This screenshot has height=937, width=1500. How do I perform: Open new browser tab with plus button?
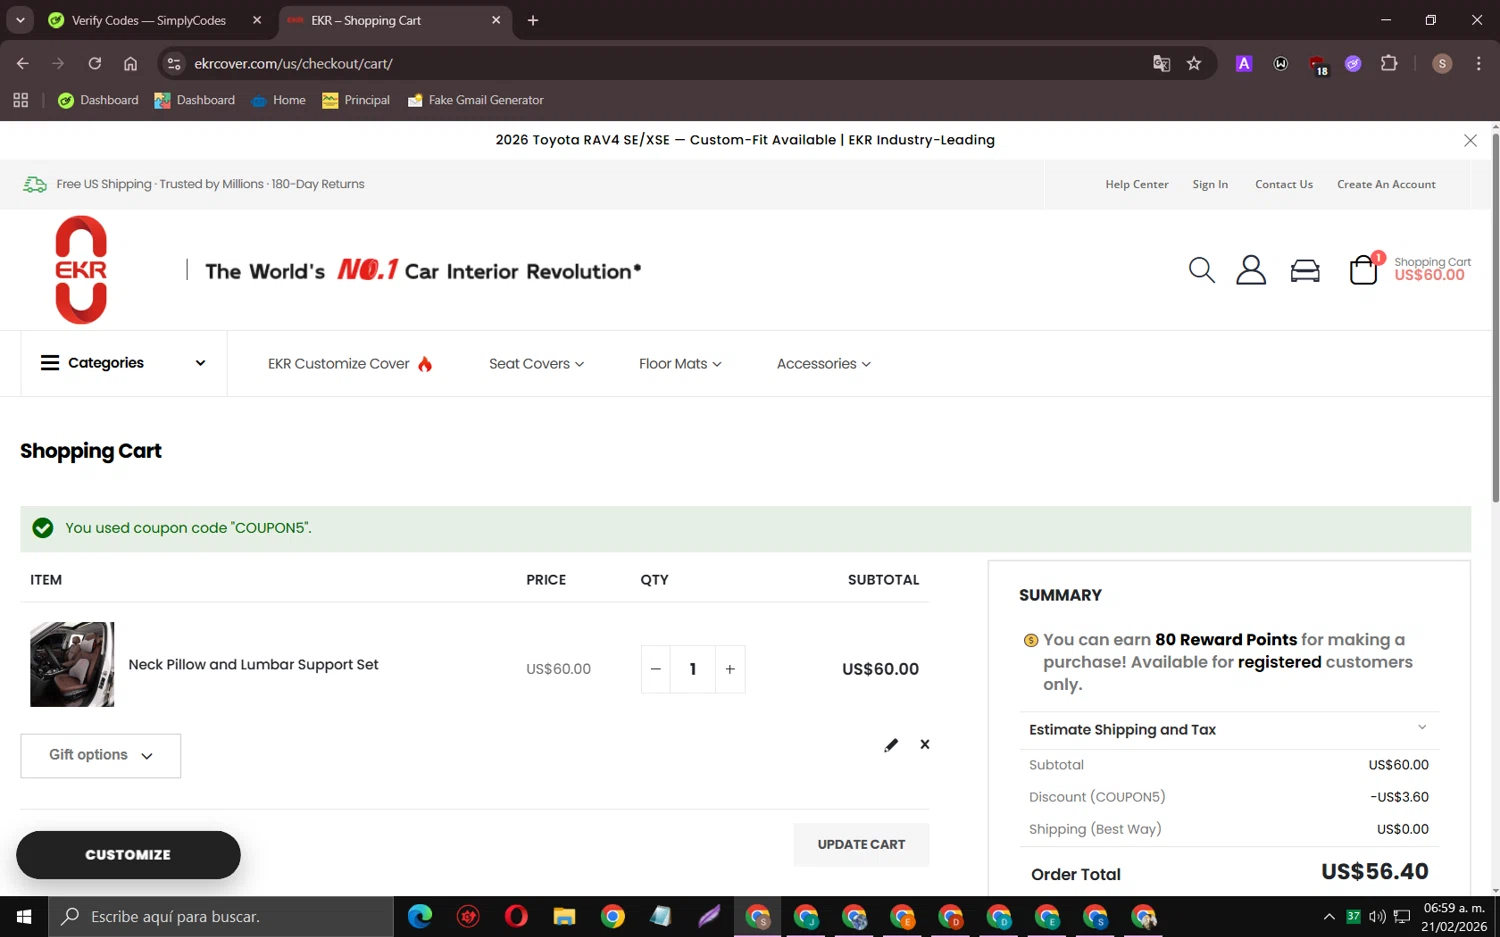tap(533, 20)
